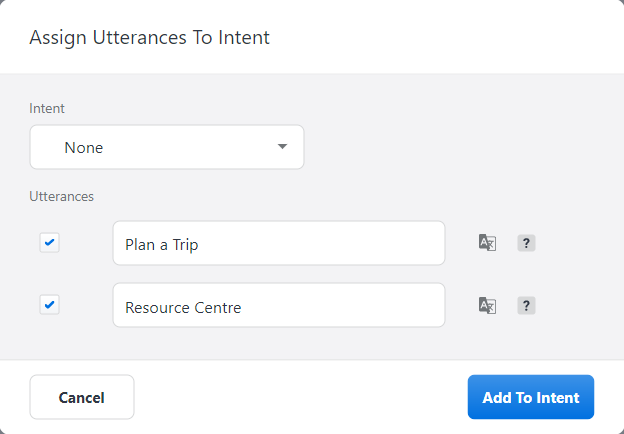Uncheck the Plan a Trip utterance checkbox

[x=49, y=242]
